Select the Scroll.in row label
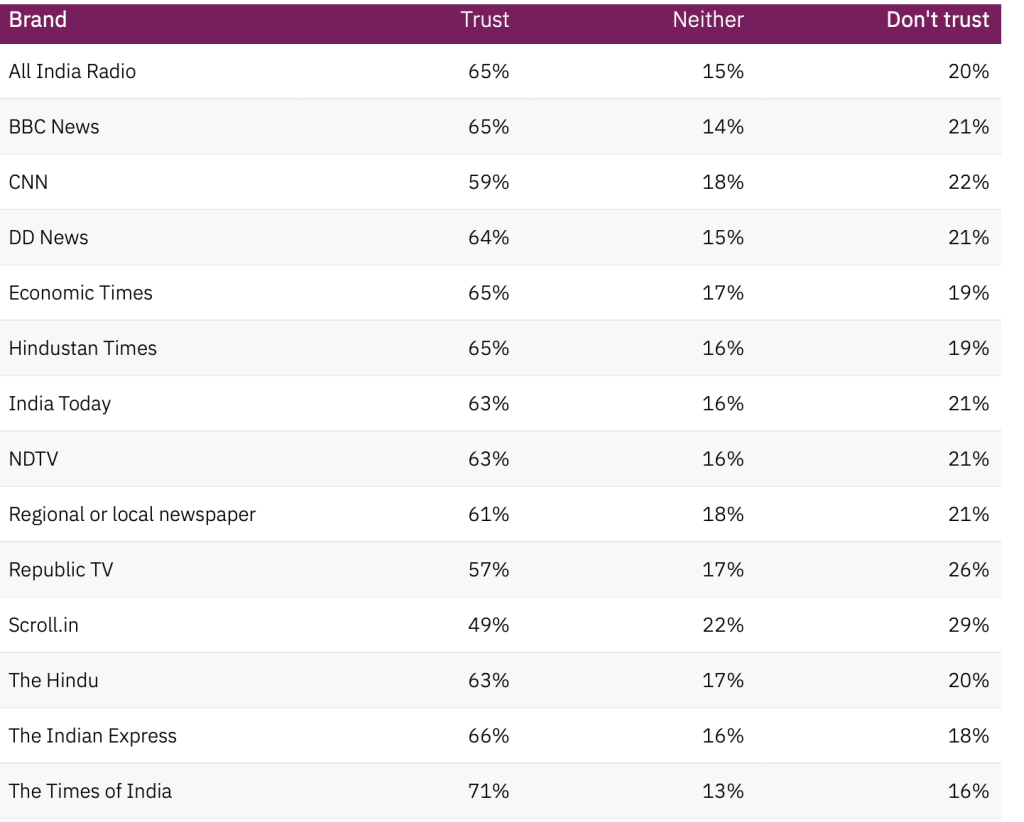Screen dimensions: 1024x822 point(43,625)
